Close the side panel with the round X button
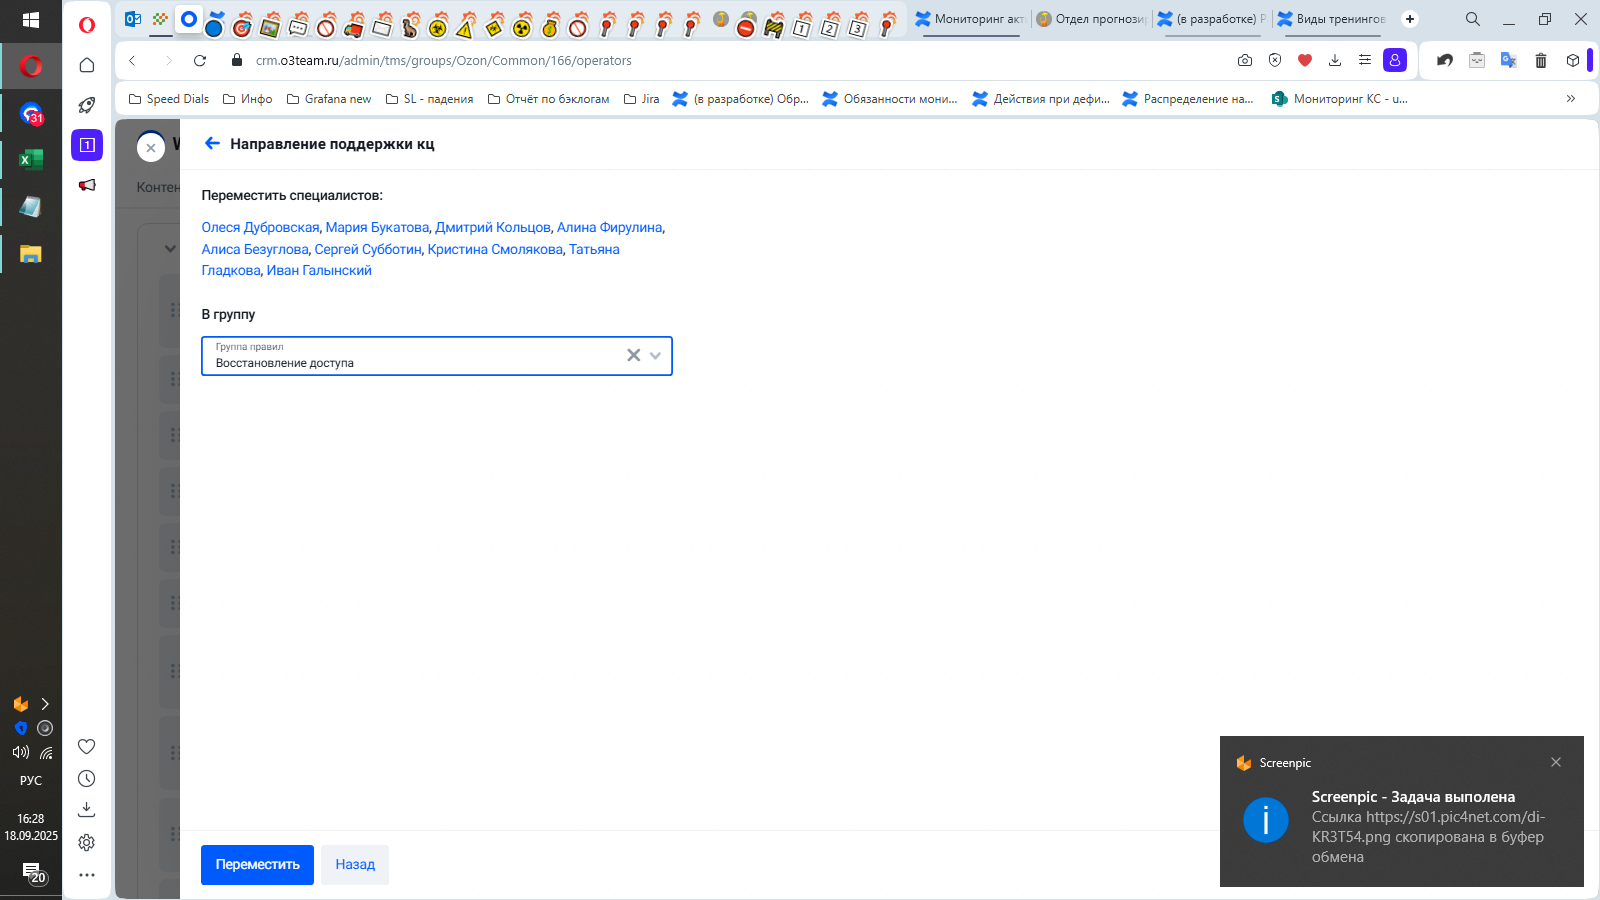 pos(151,148)
